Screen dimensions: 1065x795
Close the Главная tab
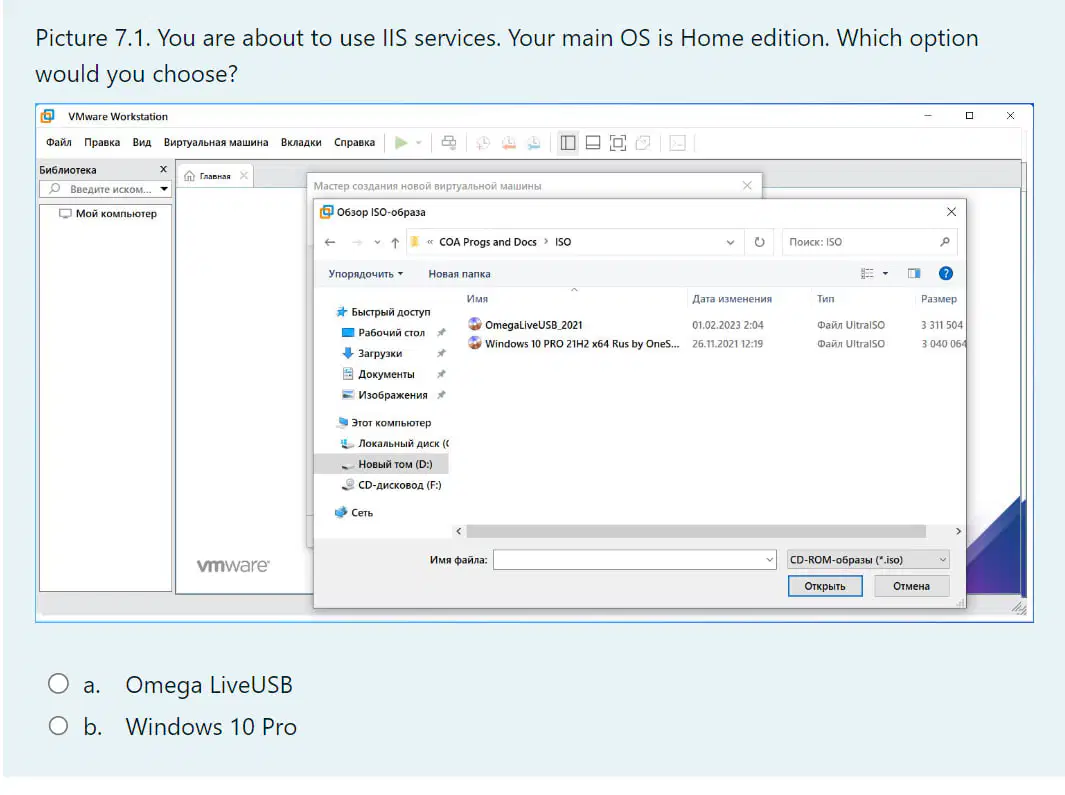pos(244,175)
